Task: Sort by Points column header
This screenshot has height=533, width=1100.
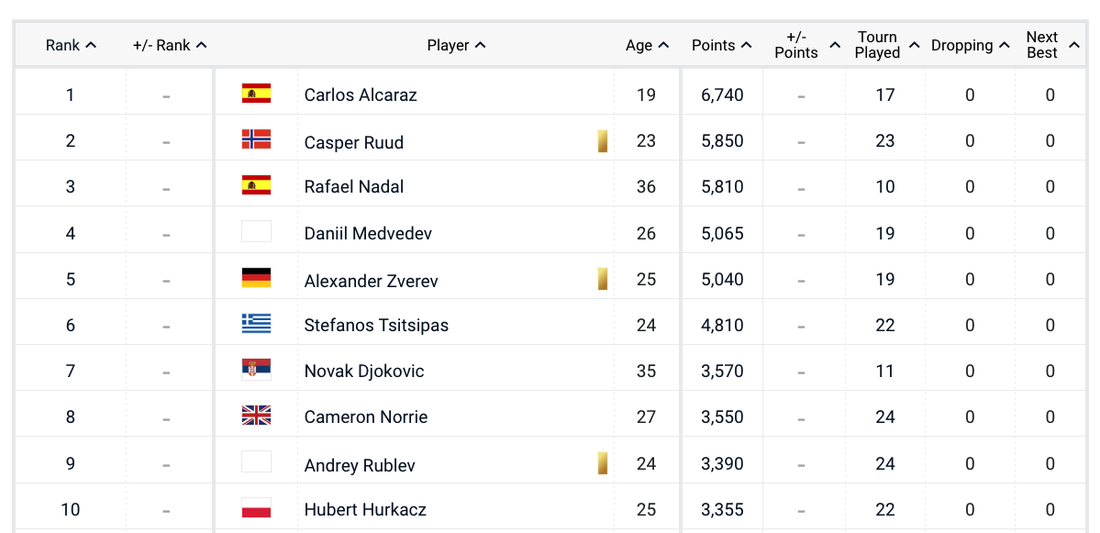Action: click(x=721, y=45)
